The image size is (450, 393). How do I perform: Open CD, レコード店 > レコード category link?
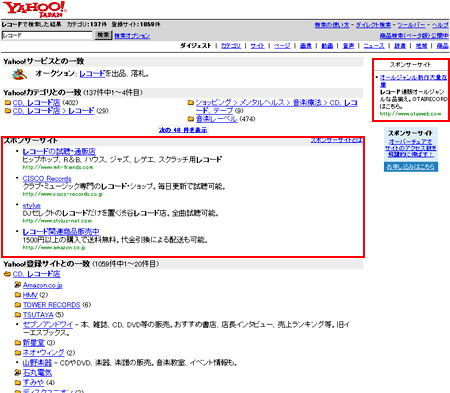53,111
